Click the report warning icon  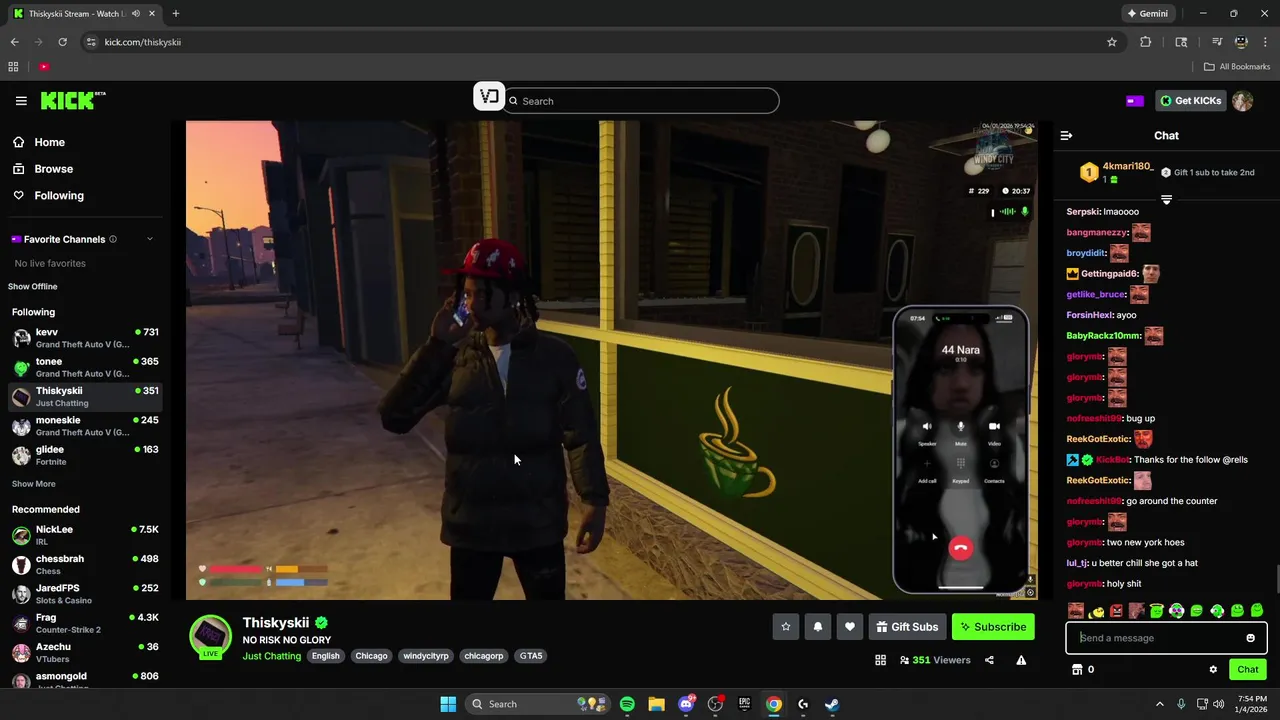(x=1021, y=660)
